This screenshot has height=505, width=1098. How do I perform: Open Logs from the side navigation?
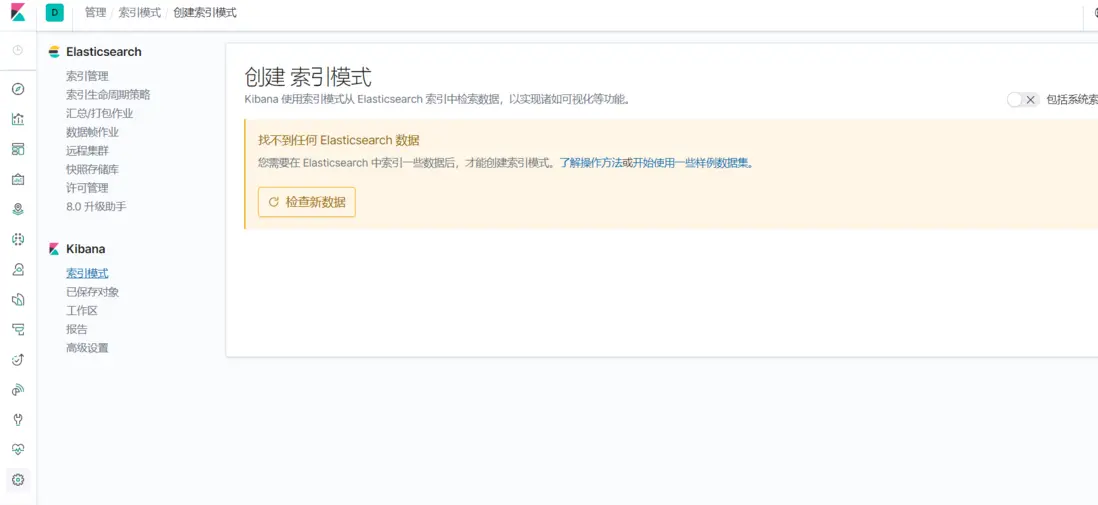pyautogui.click(x=18, y=299)
